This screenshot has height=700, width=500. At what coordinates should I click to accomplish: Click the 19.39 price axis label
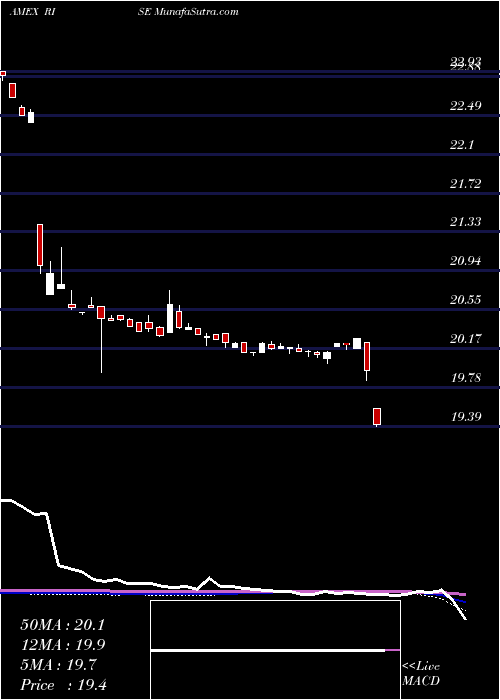466,417
